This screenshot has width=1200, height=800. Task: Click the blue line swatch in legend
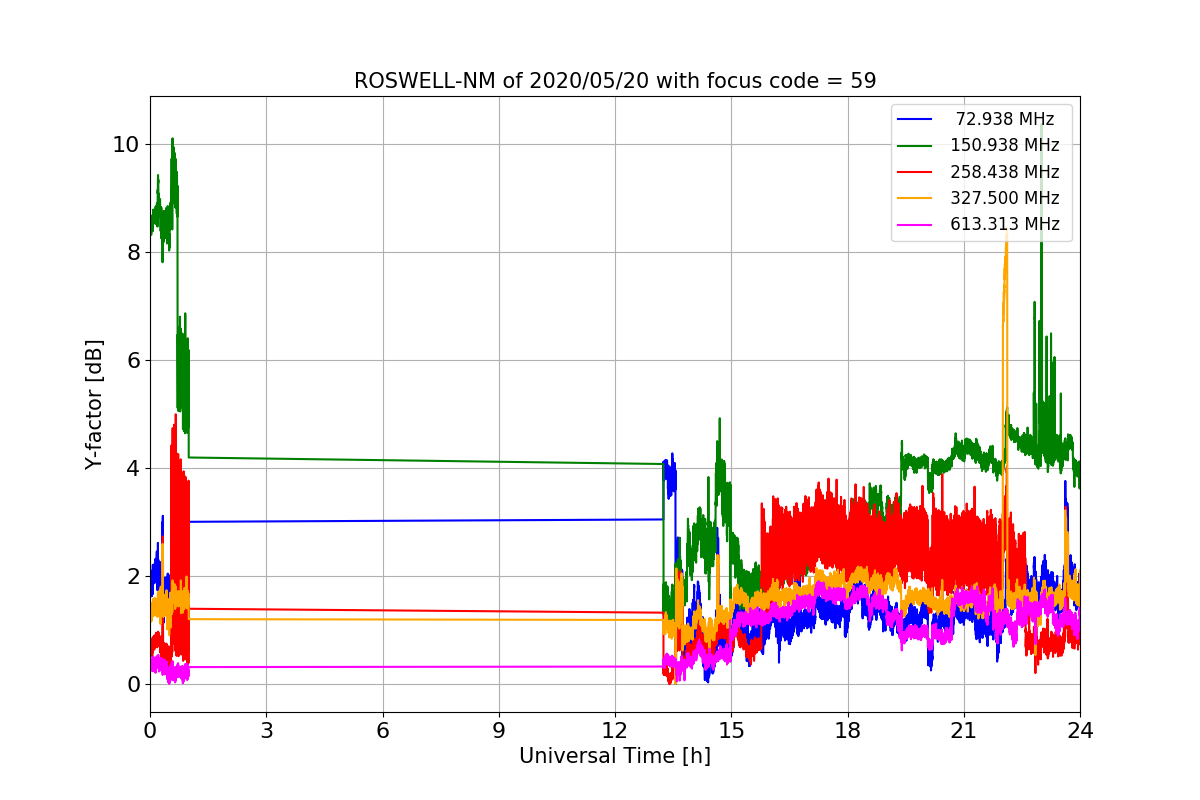(915, 119)
